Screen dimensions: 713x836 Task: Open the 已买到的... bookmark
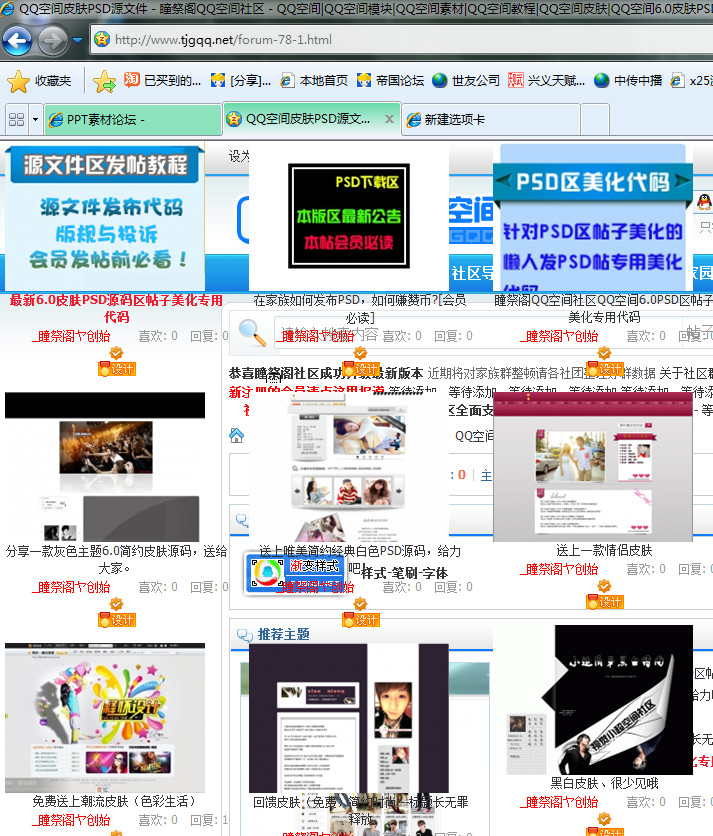(x=163, y=81)
